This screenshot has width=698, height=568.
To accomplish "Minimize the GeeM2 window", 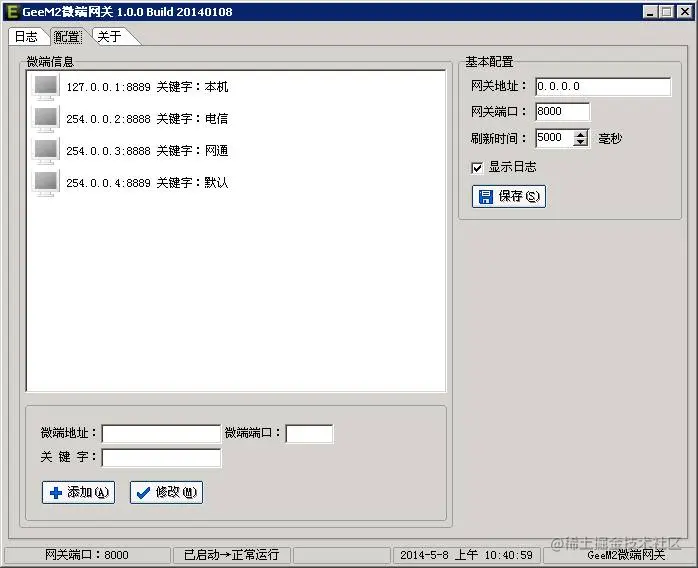I will 650,12.
